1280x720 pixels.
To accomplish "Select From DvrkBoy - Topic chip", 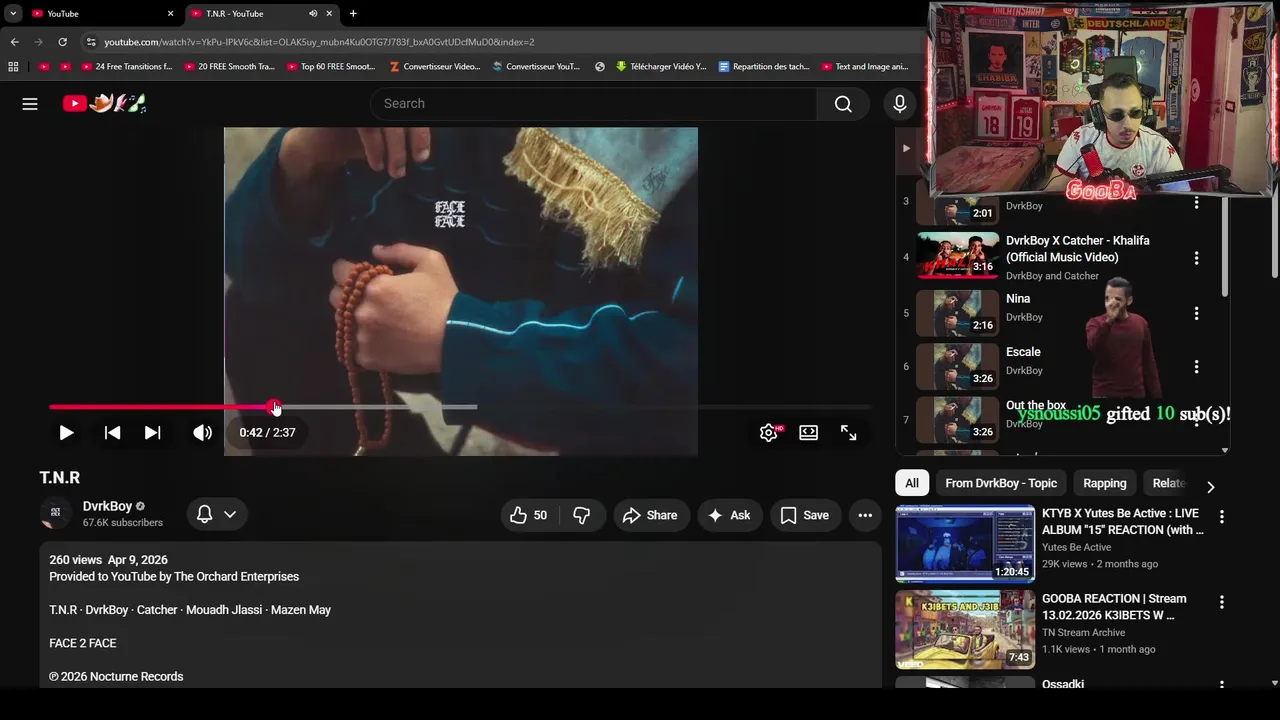I will [1001, 483].
